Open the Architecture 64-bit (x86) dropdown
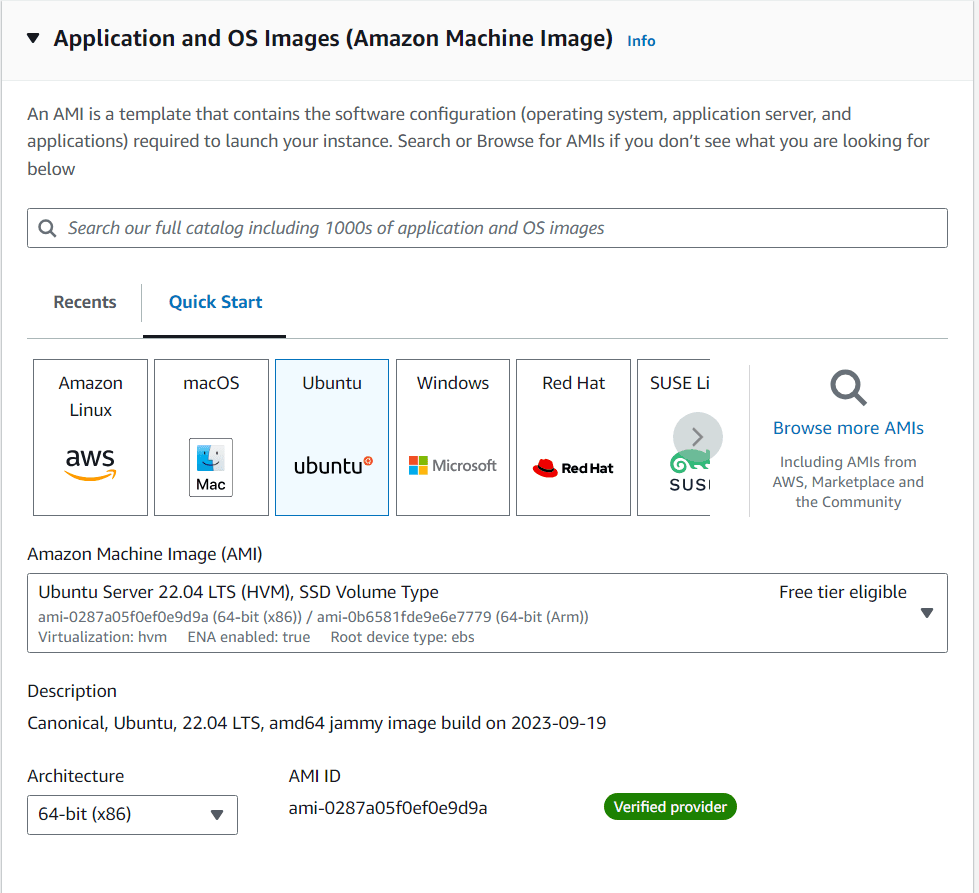Image resolution: width=979 pixels, height=893 pixels. coord(132,814)
